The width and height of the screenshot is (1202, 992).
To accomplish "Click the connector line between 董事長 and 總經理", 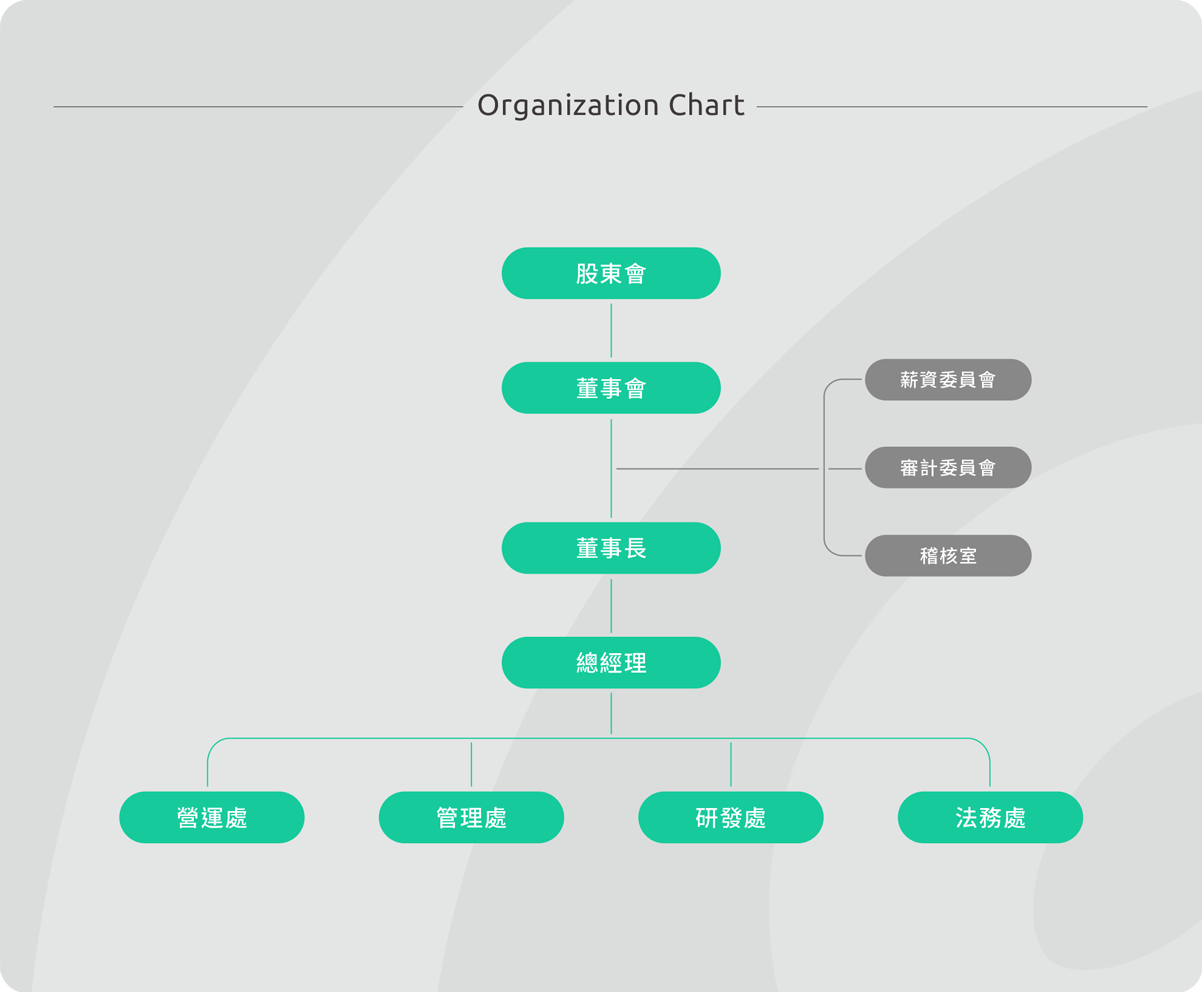I will click(611, 606).
